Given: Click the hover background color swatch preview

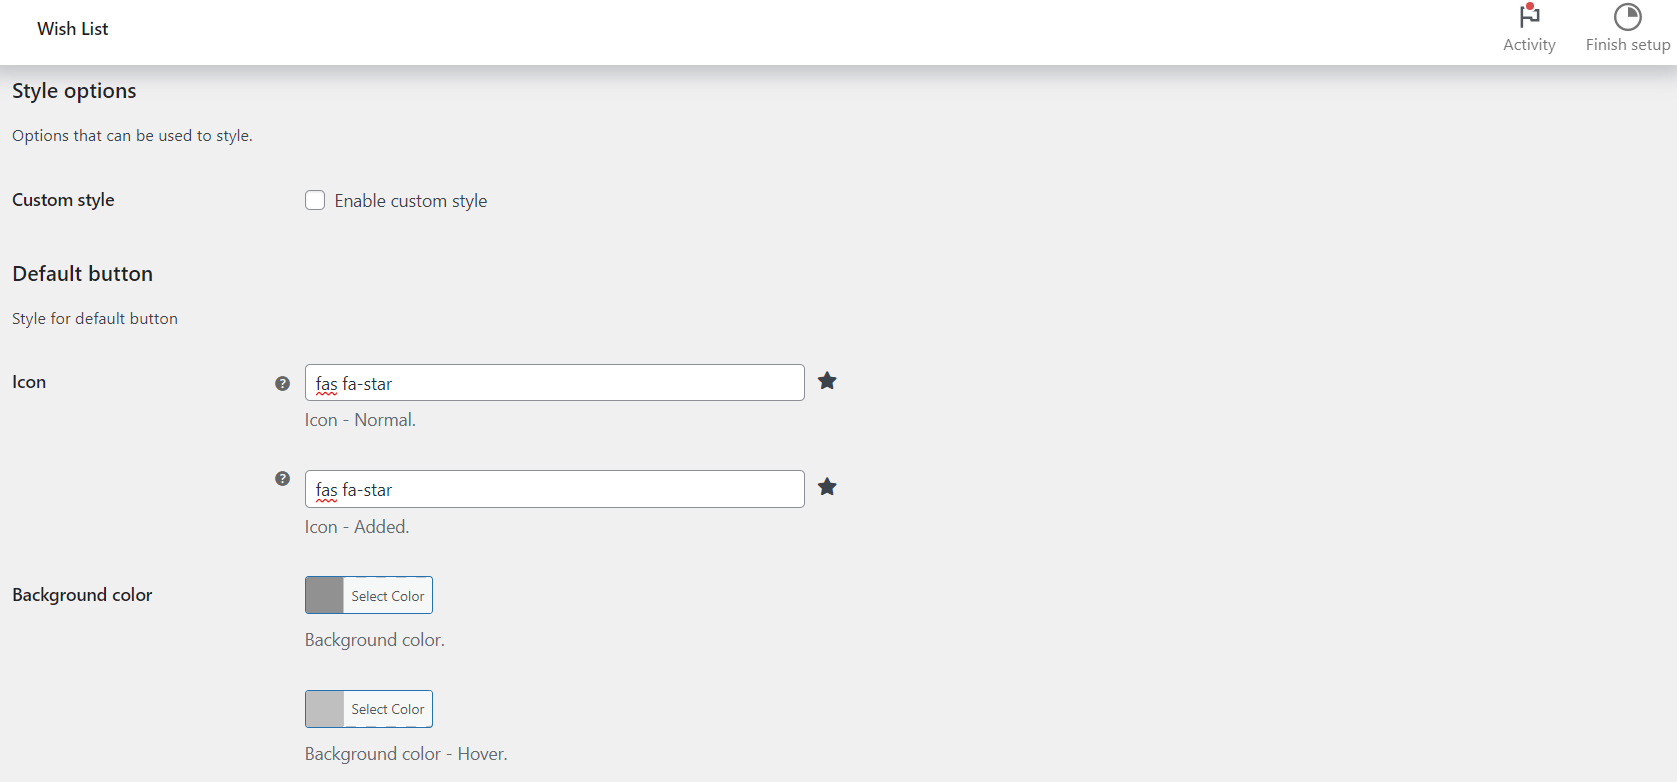Looking at the screenshot, I should (323, 709).
